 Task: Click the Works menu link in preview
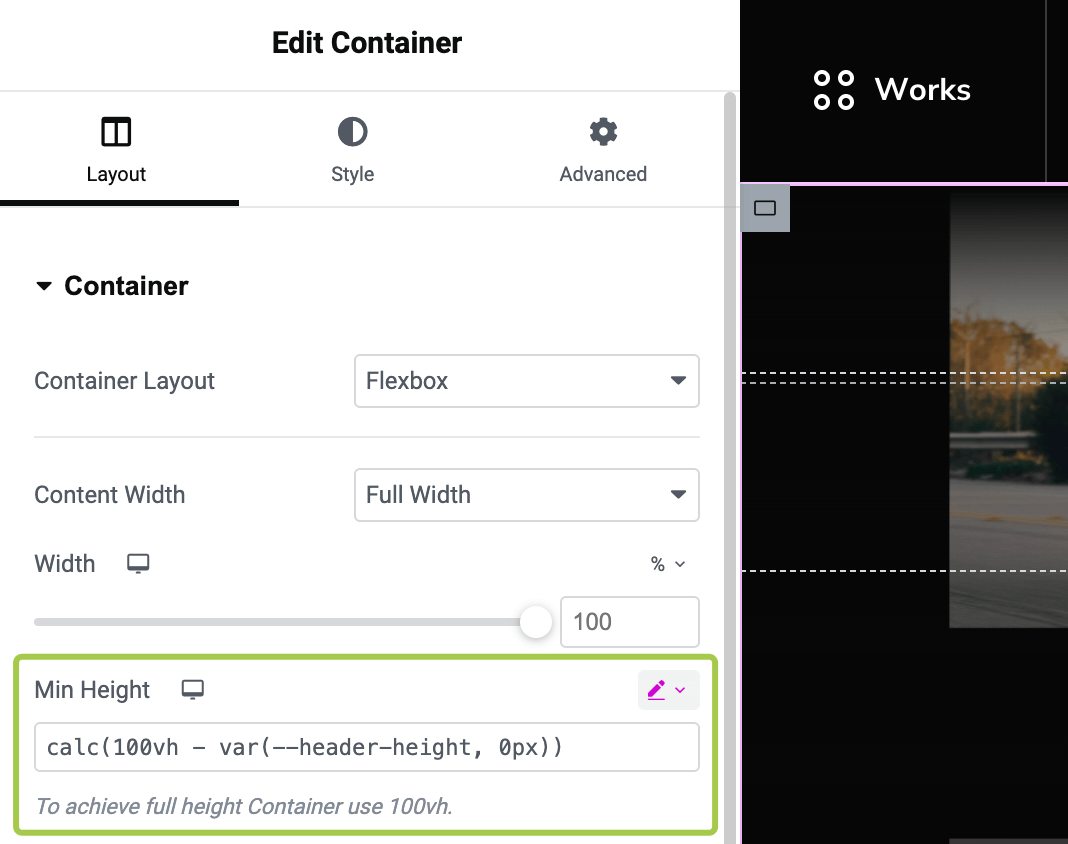coord(922,90)
